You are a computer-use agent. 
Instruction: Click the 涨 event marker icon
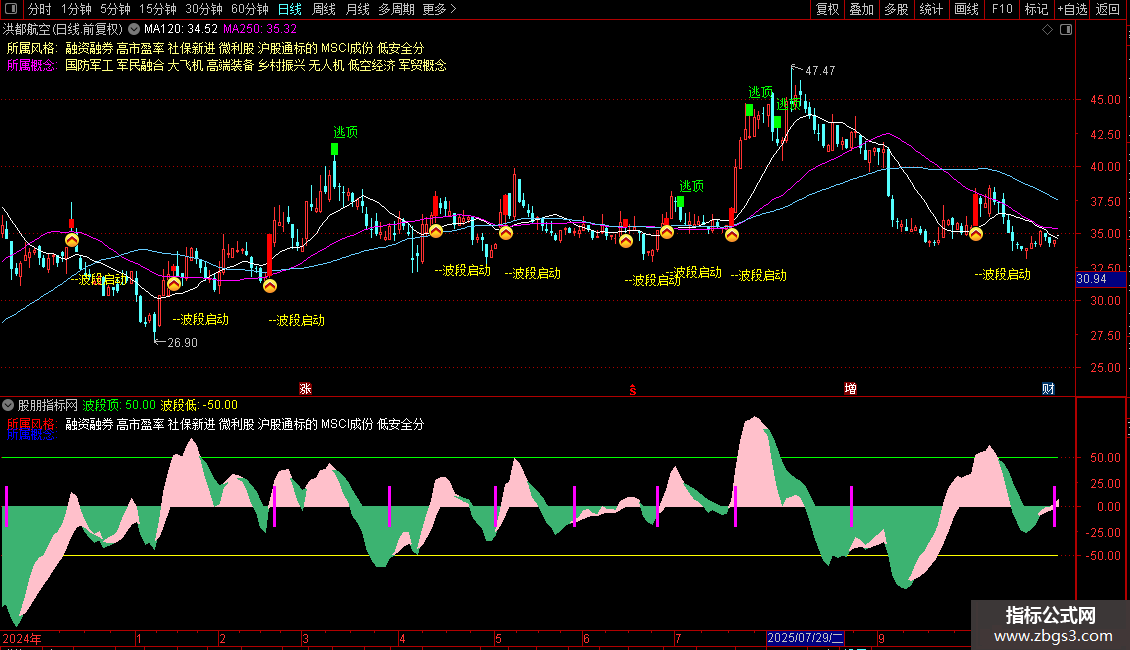306,388
